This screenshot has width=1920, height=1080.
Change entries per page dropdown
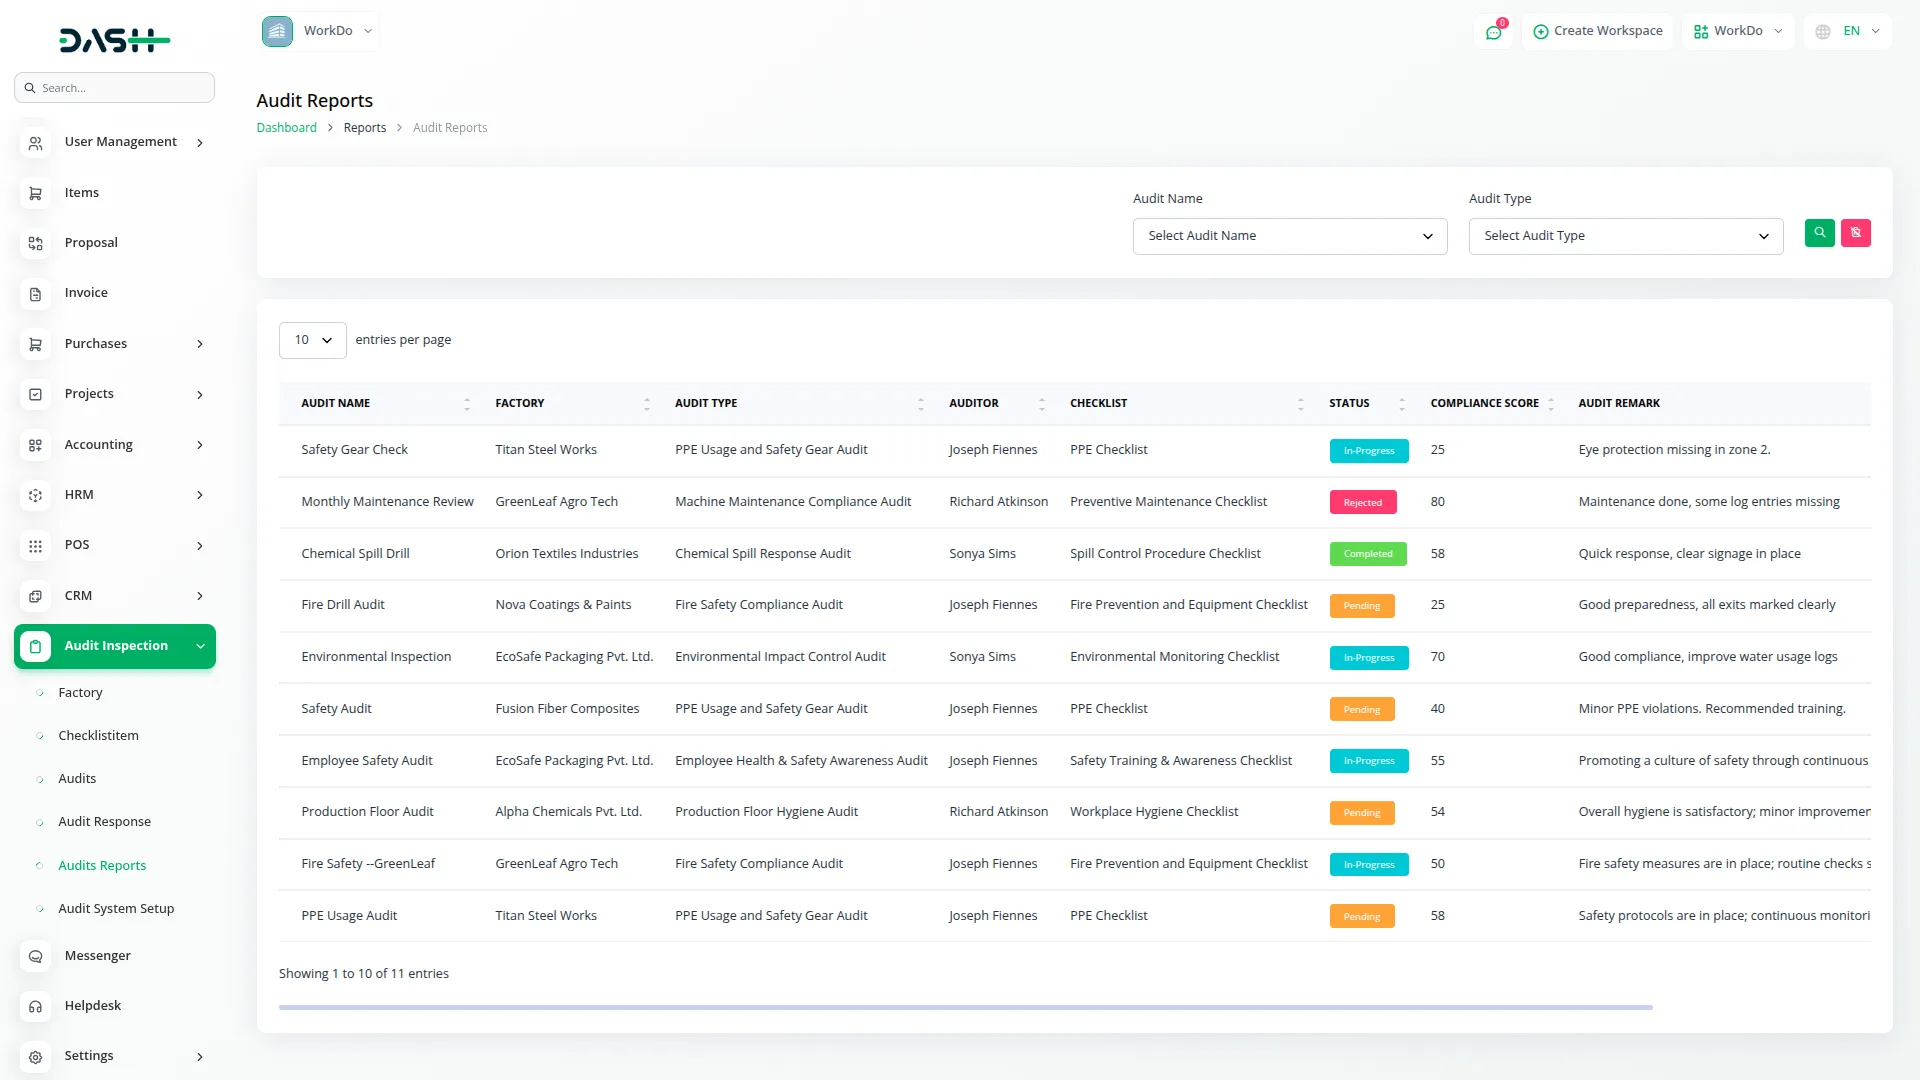[312, 340]
